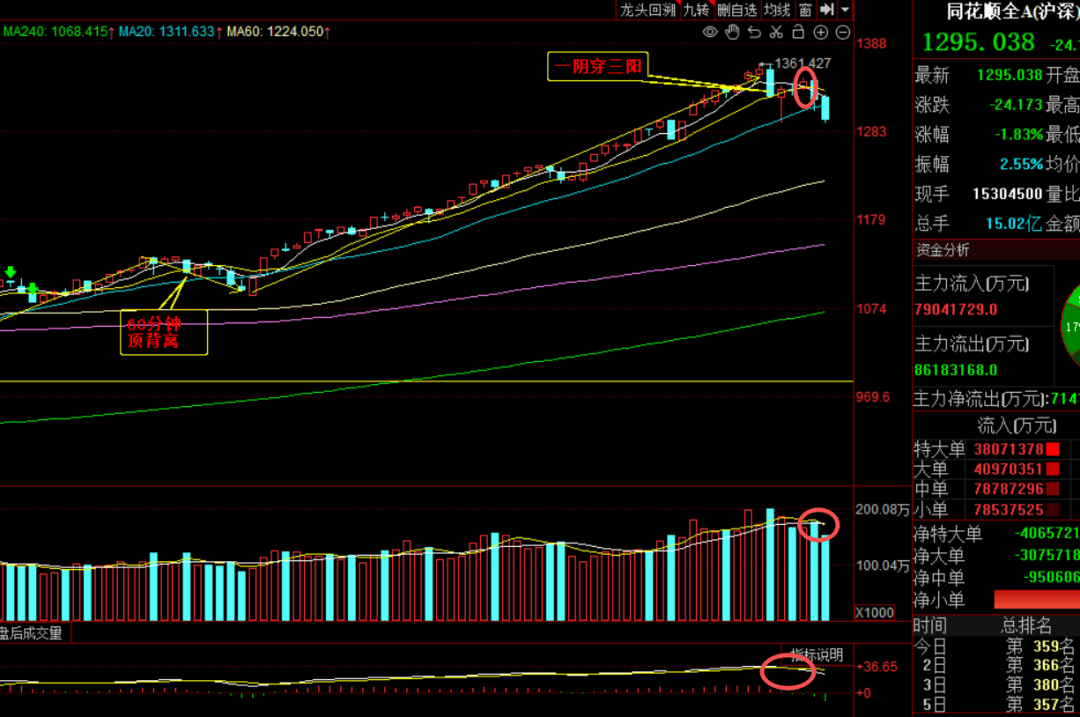Viewport: 1080px width, 717px height.
Task: Click the undo arrow icon
Action: (x=754, y=33)
